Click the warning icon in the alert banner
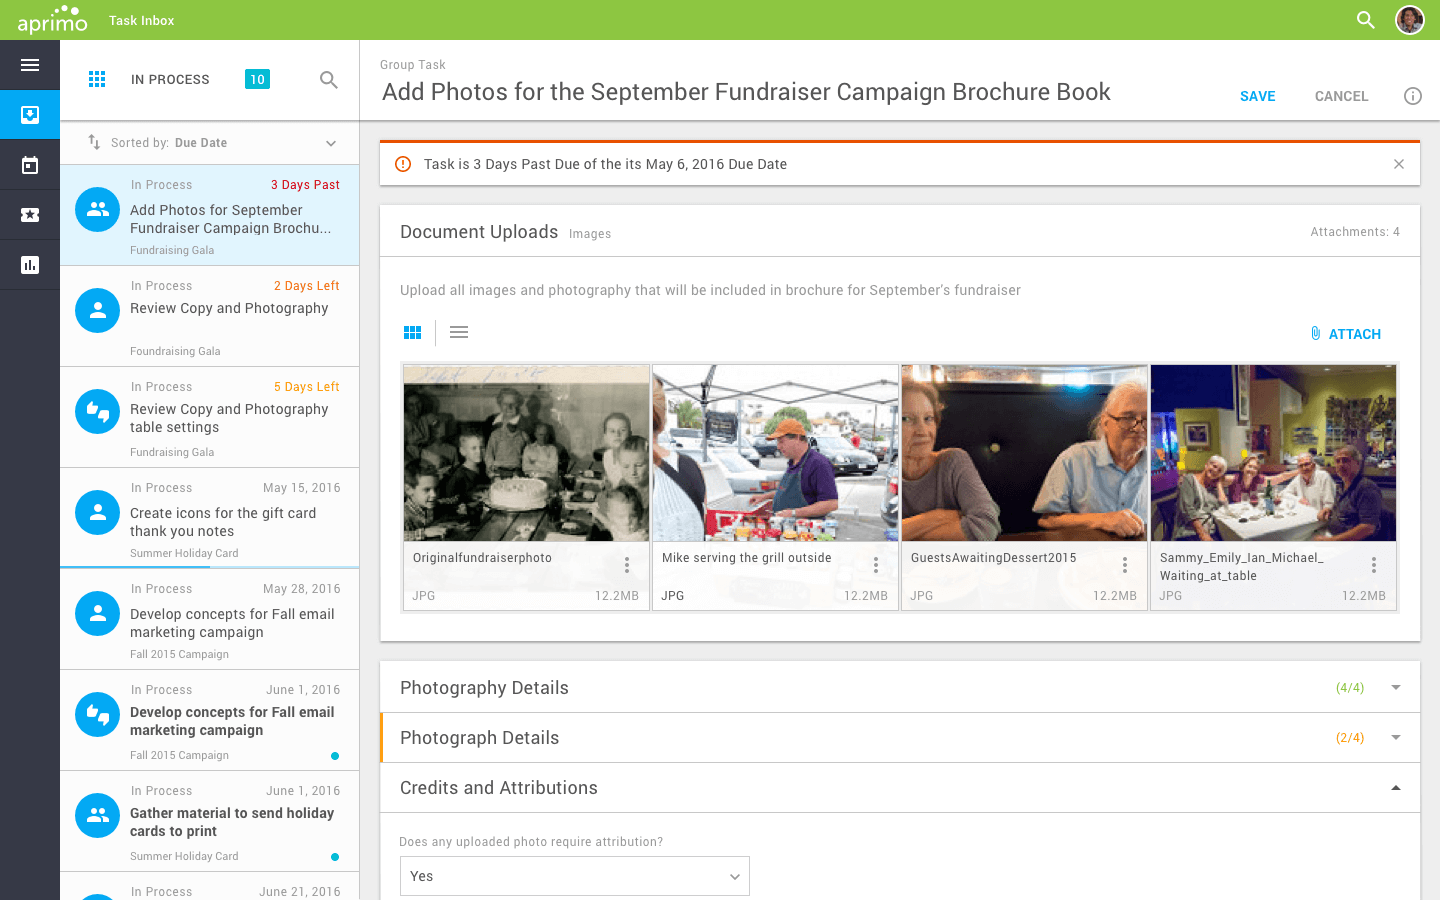 coord(403,164)
